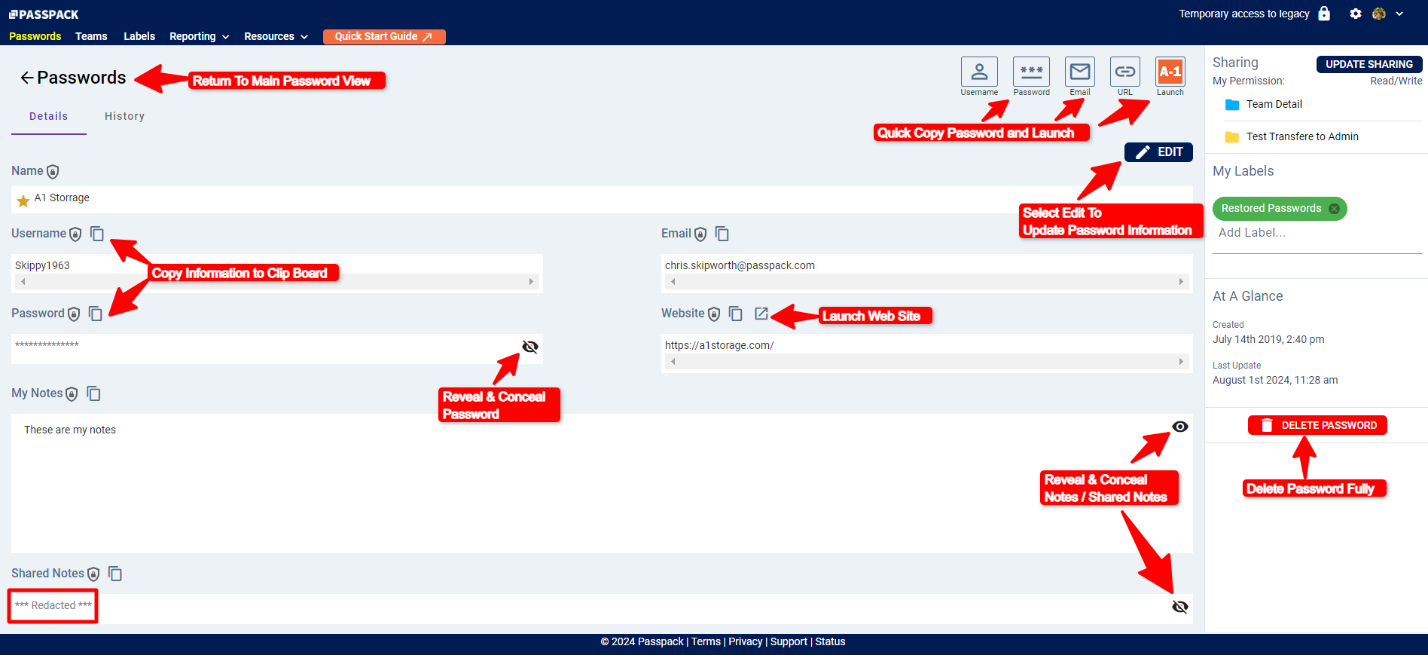Open settings gear in top bar

tap(1356, 13)
